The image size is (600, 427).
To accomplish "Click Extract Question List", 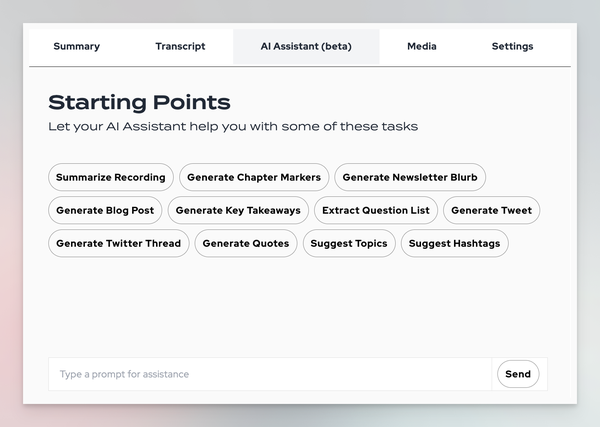I will click(x=376, y=210).
